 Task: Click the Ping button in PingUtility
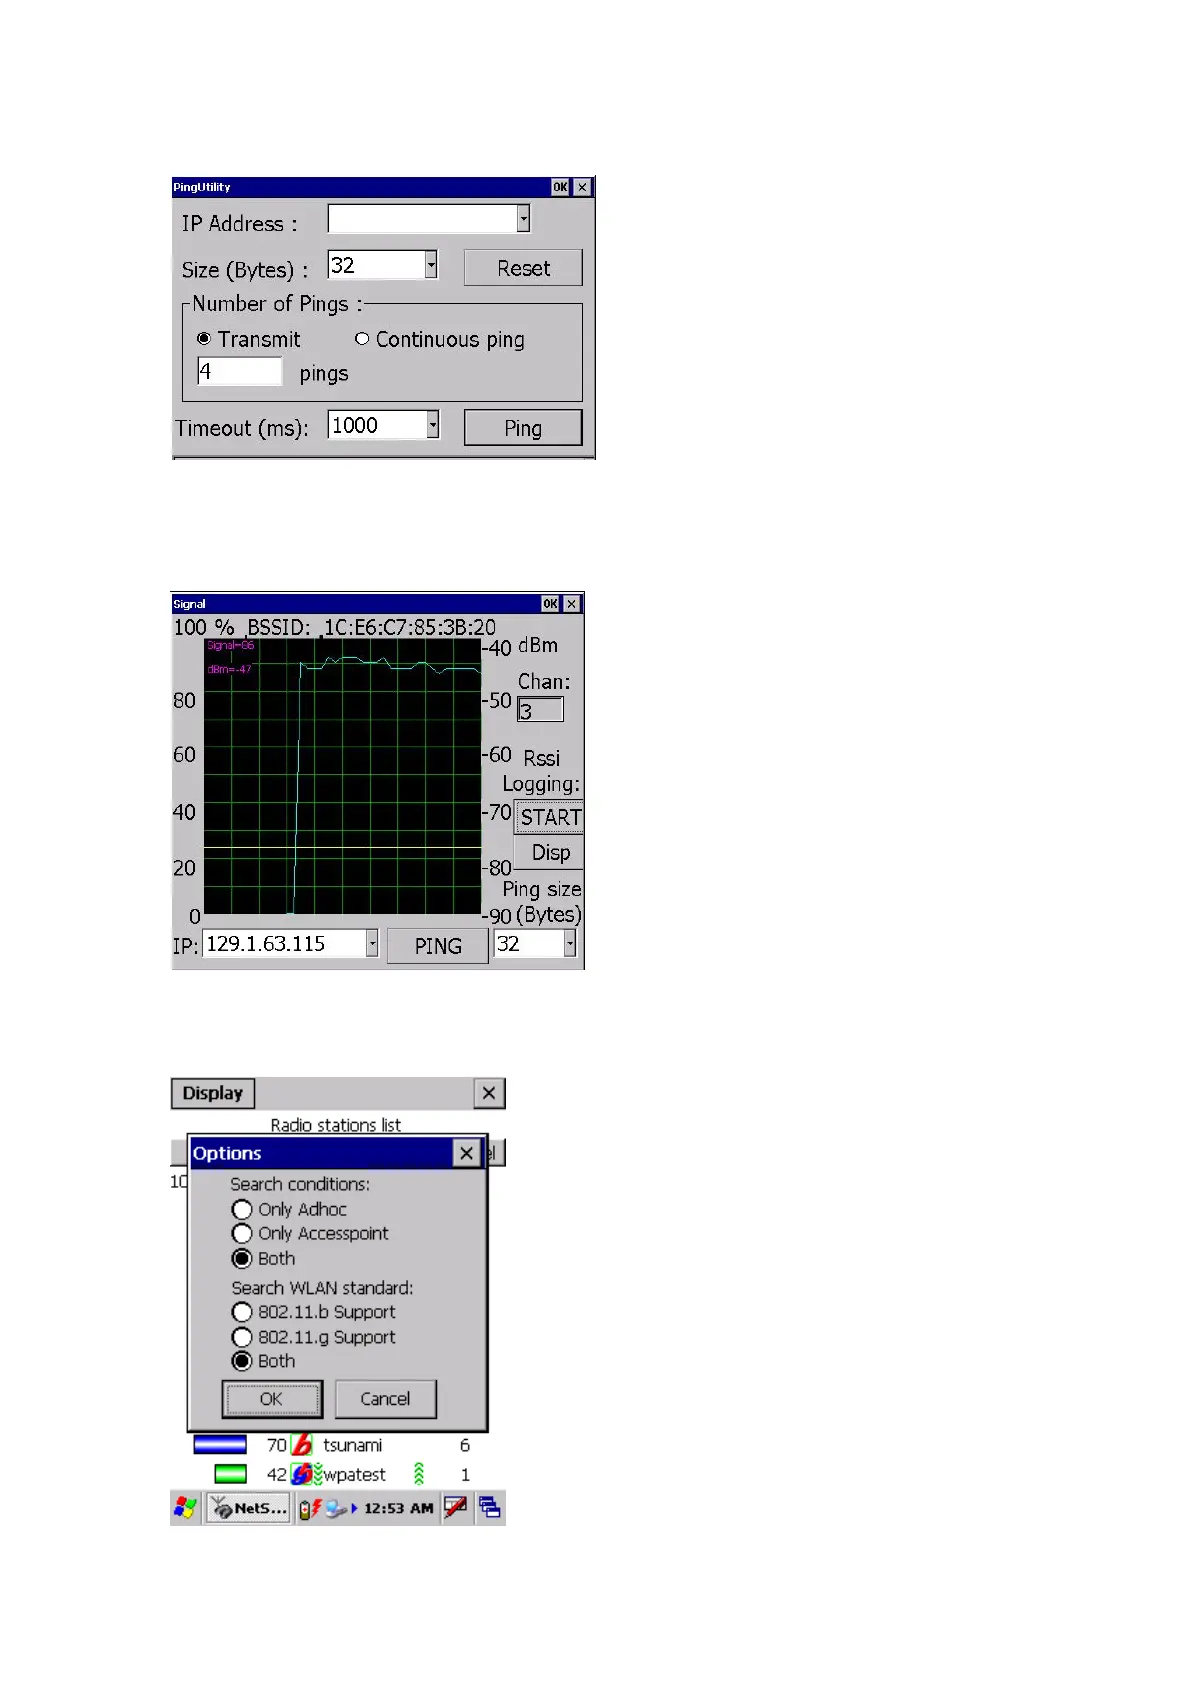click(523, 428)
